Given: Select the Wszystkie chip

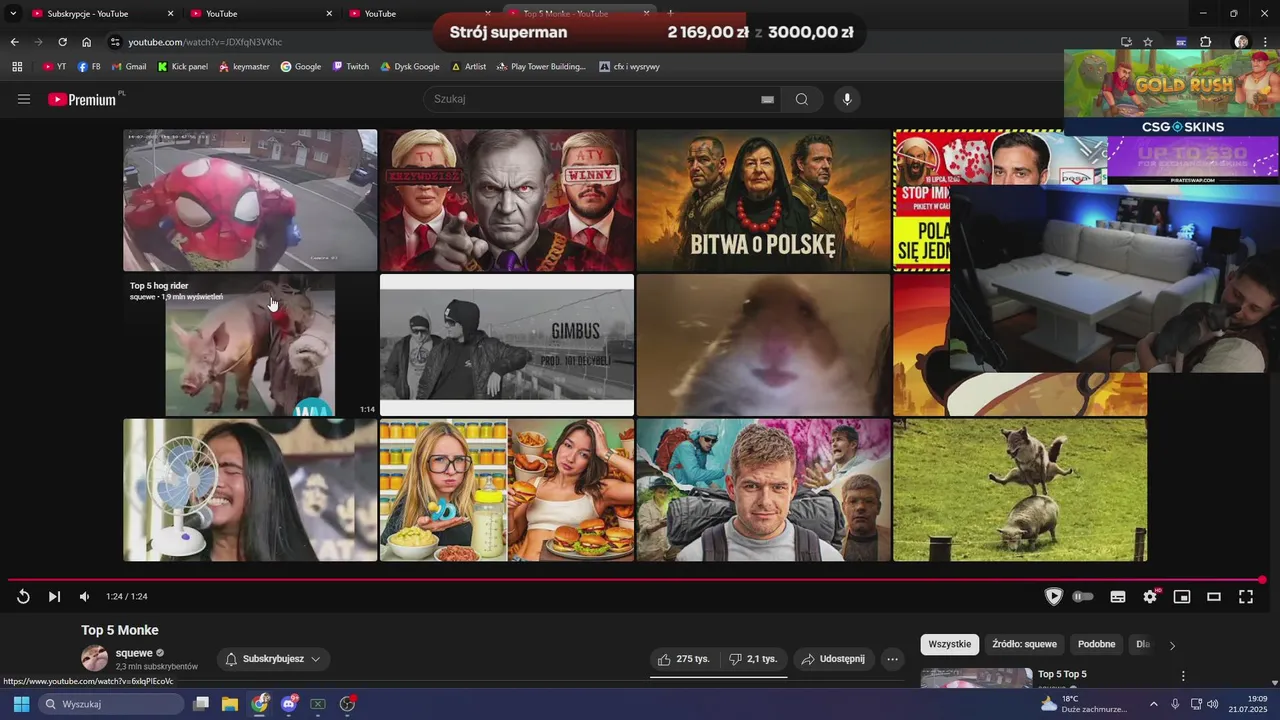Looking at the screenshot, I should [x=949, y=644].
